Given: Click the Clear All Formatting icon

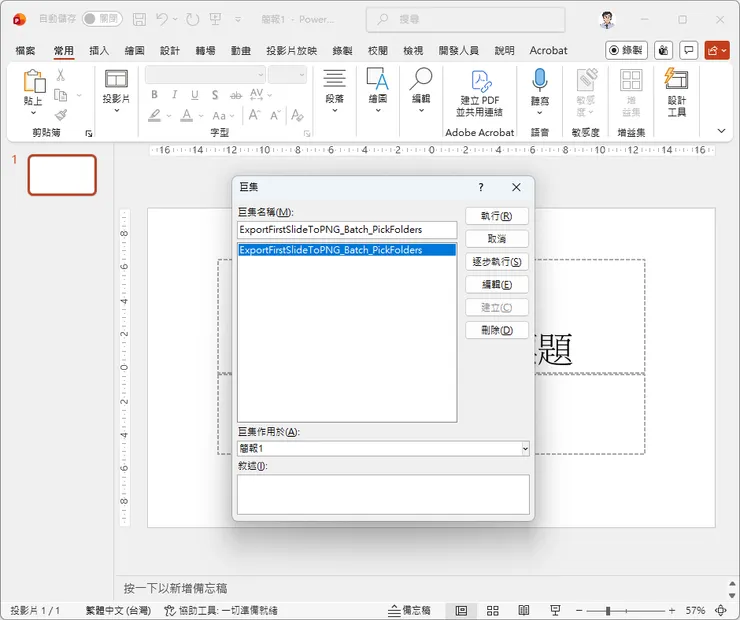Looking at the screenshot, I should coord(297,115).
